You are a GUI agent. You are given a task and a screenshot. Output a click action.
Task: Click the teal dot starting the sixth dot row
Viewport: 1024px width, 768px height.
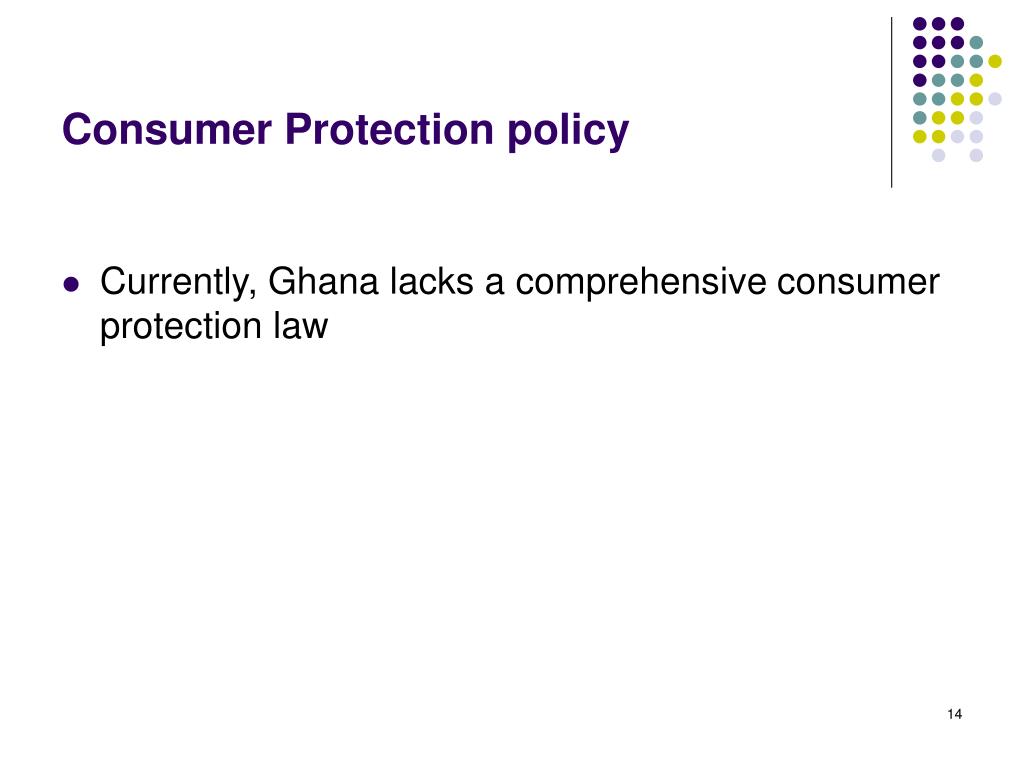pyautogui.click(x=920, y=118)
